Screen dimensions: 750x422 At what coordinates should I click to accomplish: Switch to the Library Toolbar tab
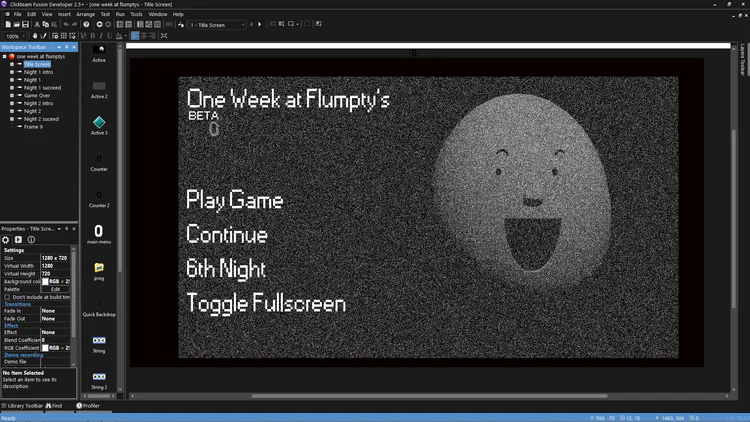coord(22,406)
